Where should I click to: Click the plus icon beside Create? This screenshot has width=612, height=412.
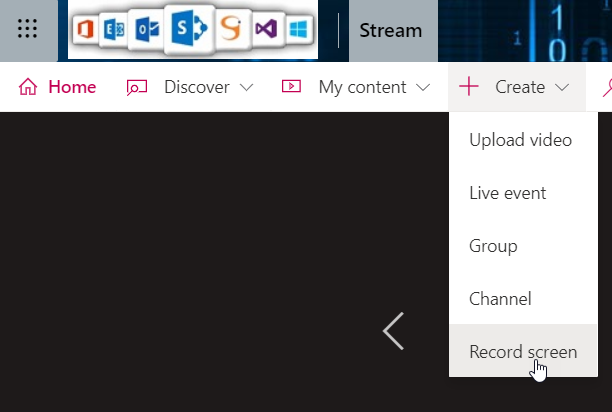pyautogui.click(x=468, y=87)
